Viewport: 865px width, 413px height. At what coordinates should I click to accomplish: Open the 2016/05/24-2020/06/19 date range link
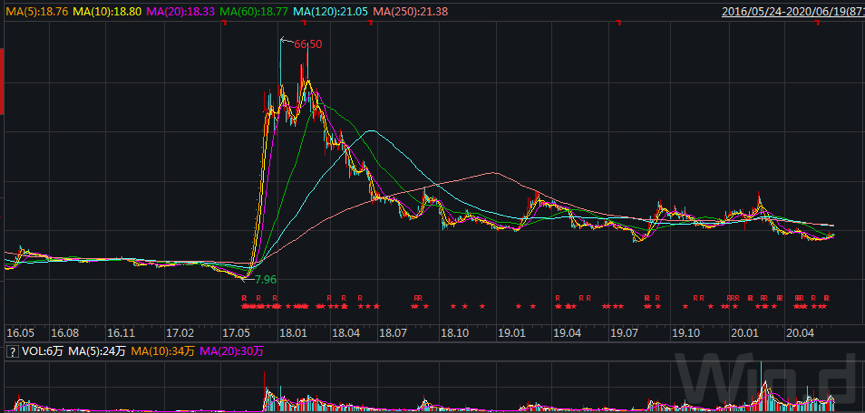(790, 11)
